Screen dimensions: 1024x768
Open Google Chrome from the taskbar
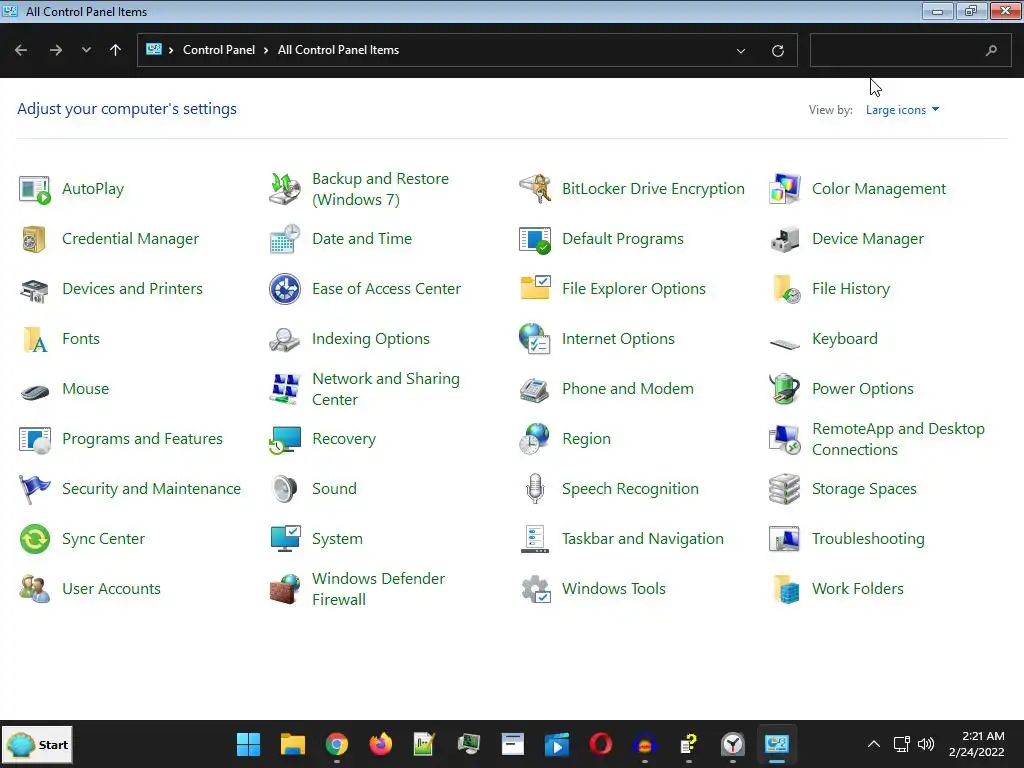tap(336, 744)
